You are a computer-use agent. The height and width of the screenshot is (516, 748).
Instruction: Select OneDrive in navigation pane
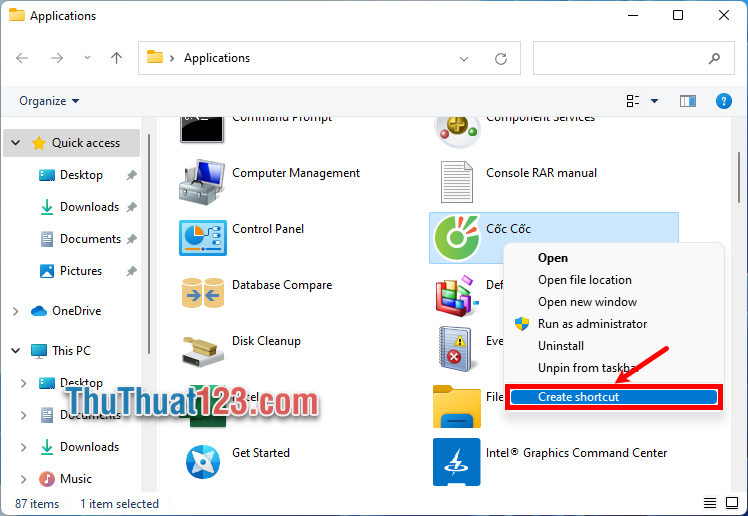(76, 311)
